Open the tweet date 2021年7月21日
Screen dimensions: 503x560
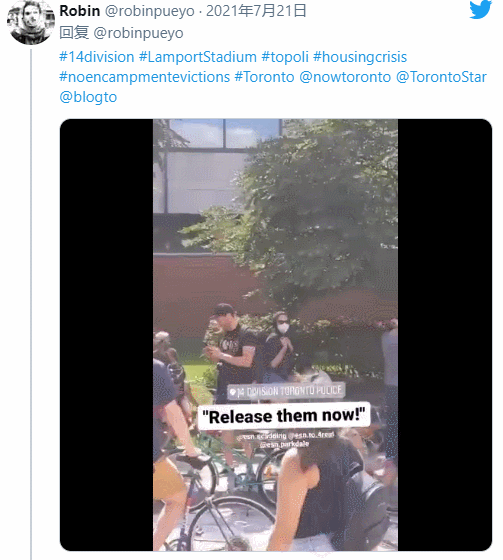(x=256, y=11)
